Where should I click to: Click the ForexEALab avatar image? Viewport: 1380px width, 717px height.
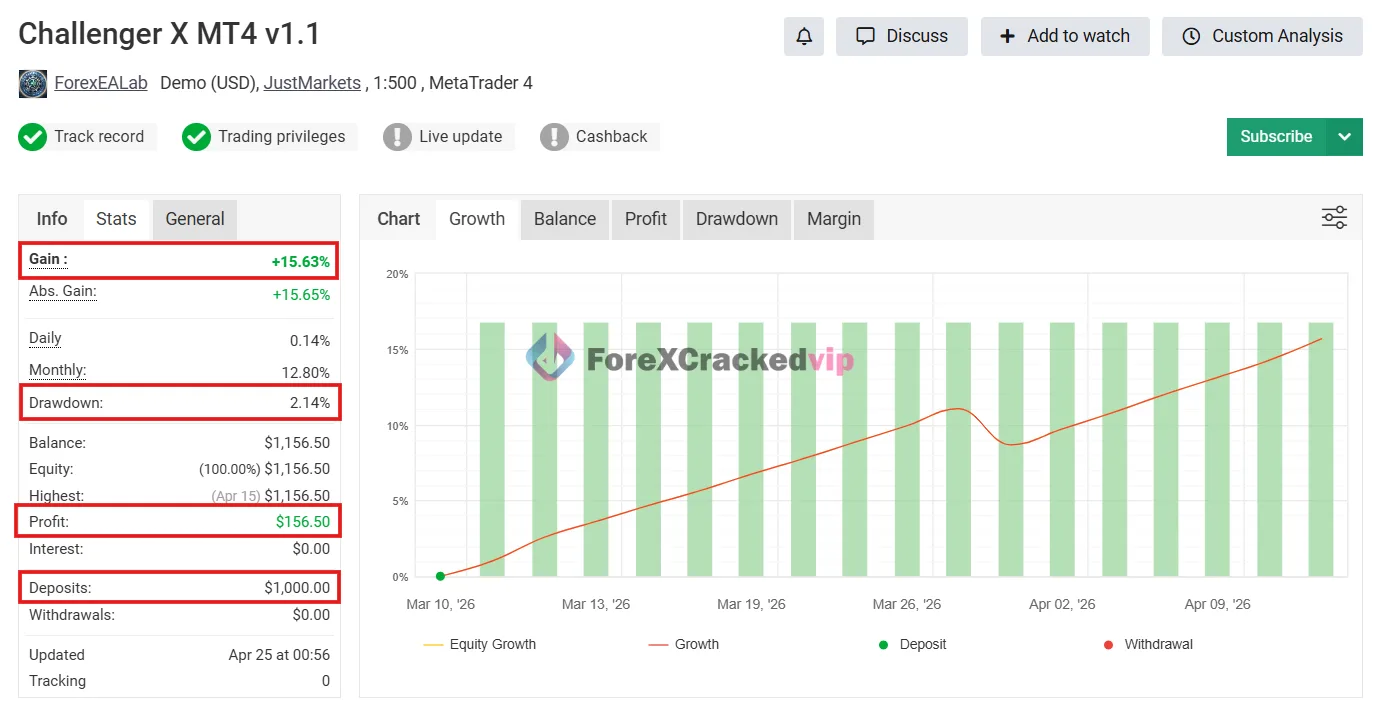33,83
